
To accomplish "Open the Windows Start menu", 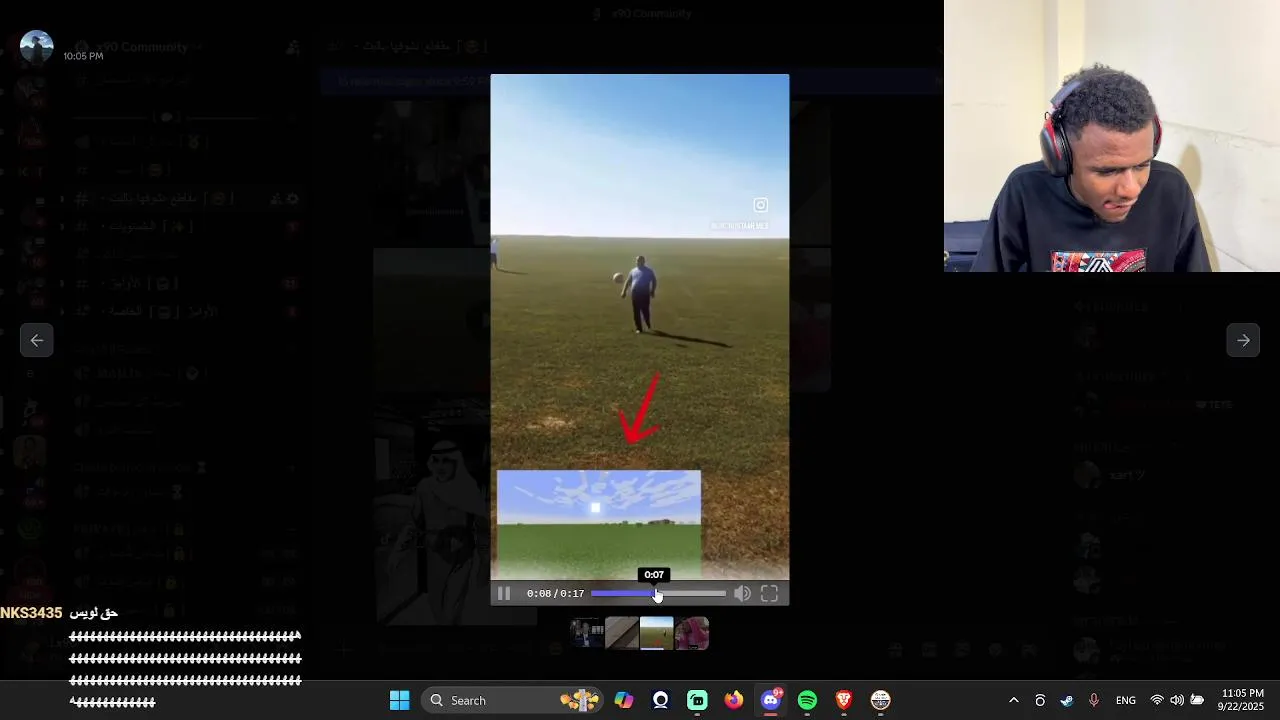I will [x=399, y=700].
